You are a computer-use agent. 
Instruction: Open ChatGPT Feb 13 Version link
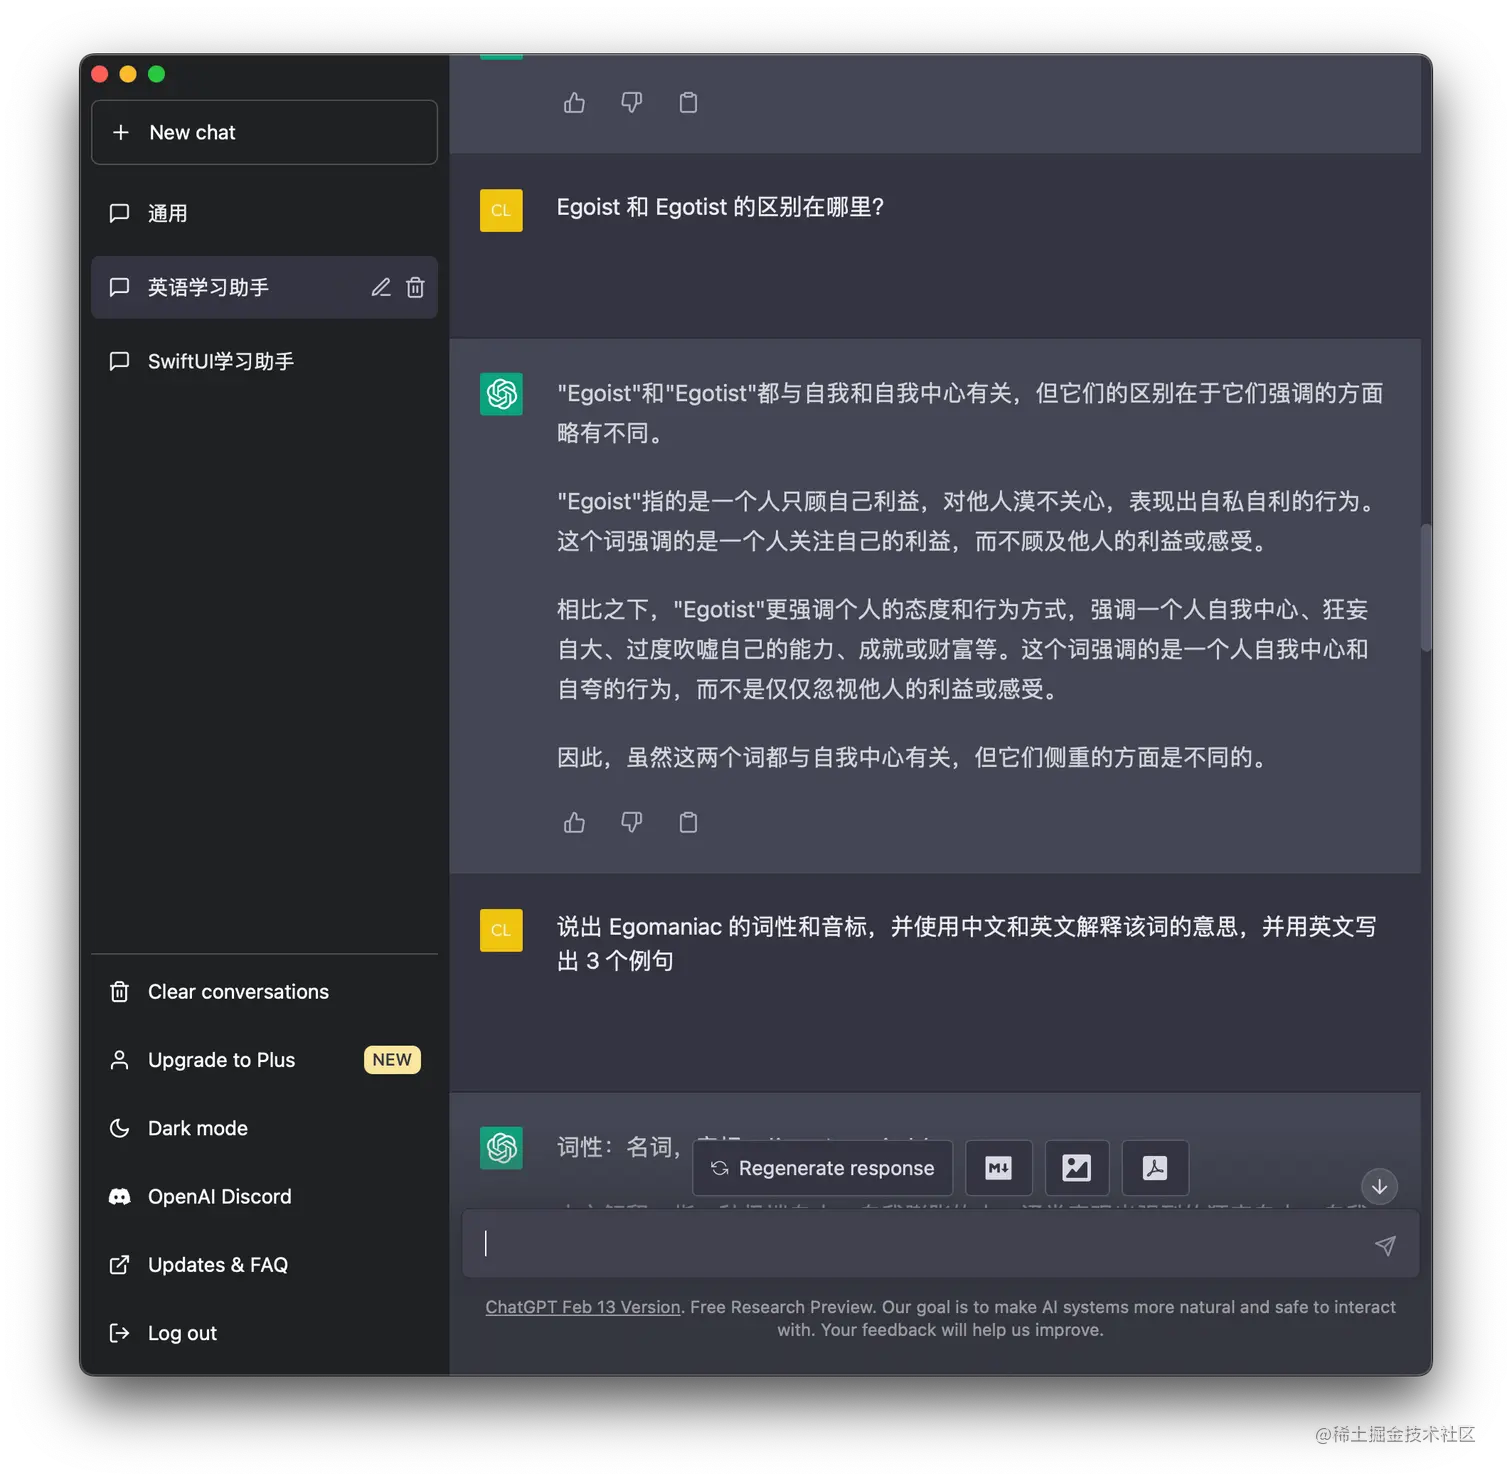[583, 1307]
